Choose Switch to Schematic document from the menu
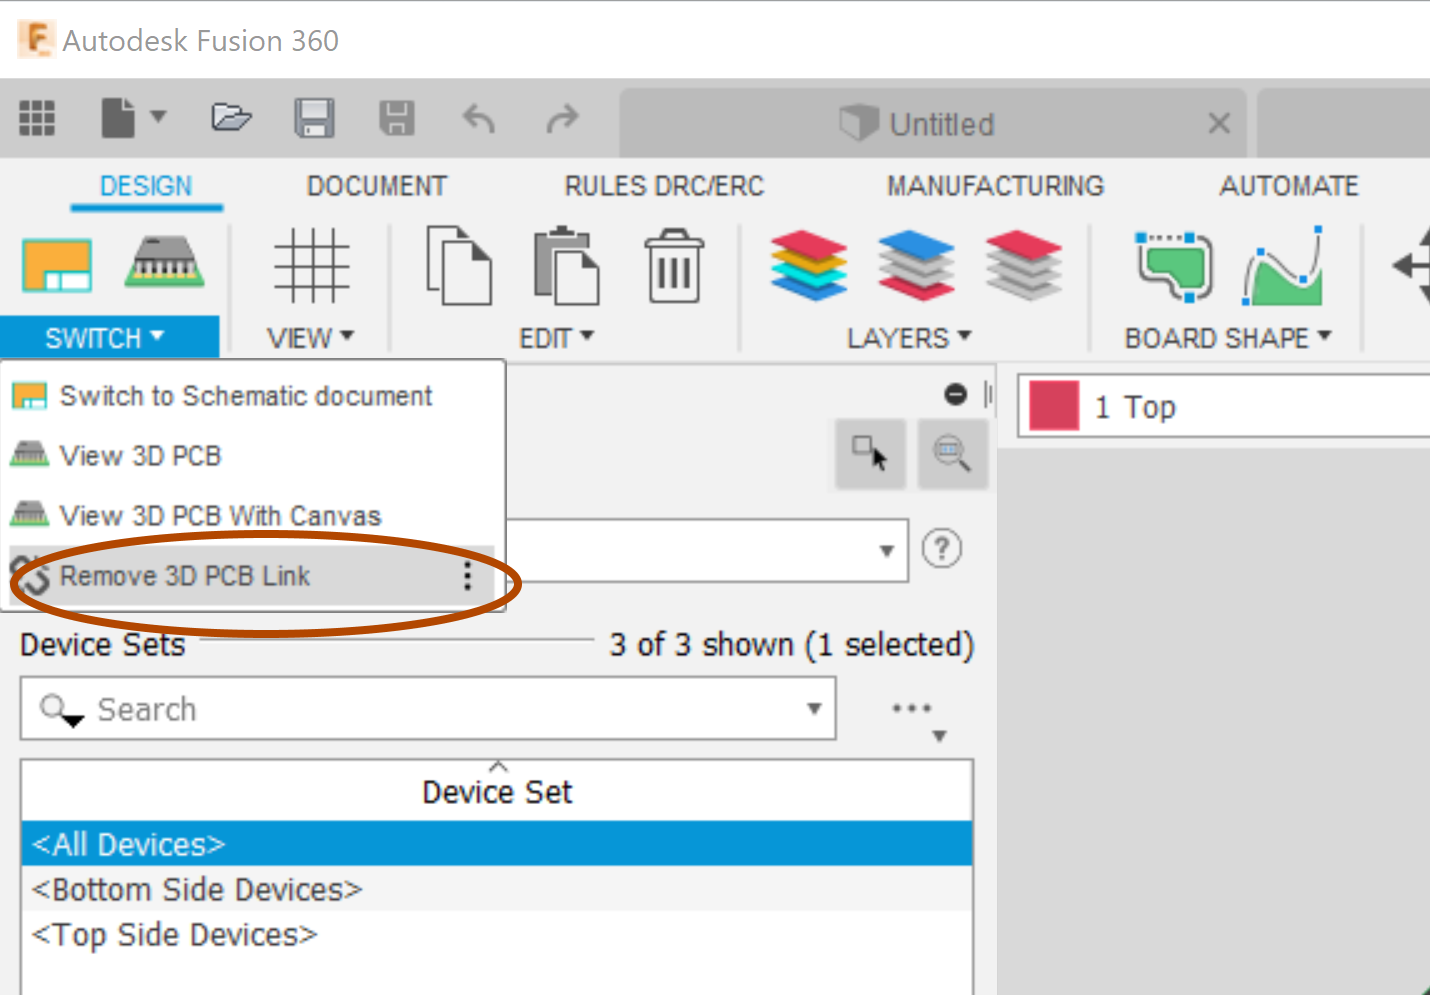Image resolution: width=1430 pixels, height=995 pixels. (x=246, y=395)
